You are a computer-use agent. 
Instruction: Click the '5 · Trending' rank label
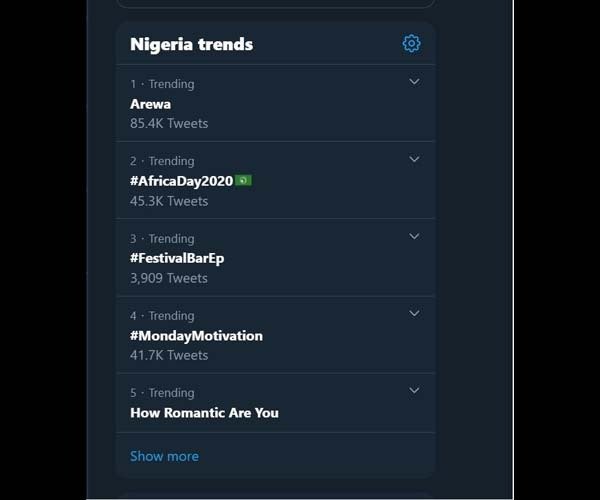pos(162,393)
